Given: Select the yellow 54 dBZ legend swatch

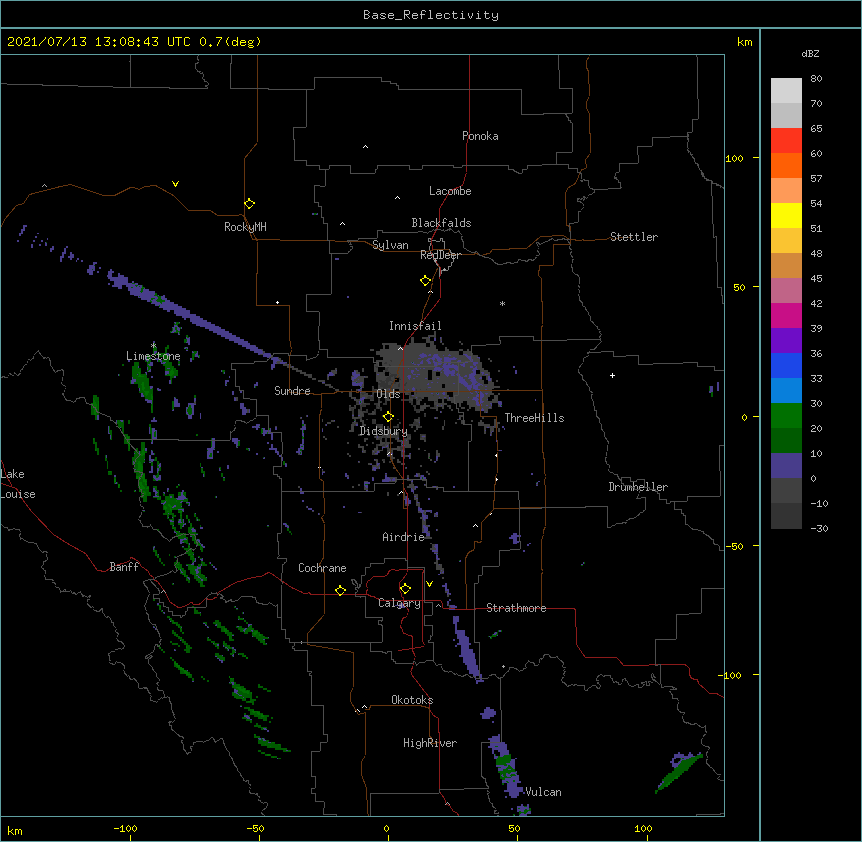Looking at the screenshot, I should [786, 215].
